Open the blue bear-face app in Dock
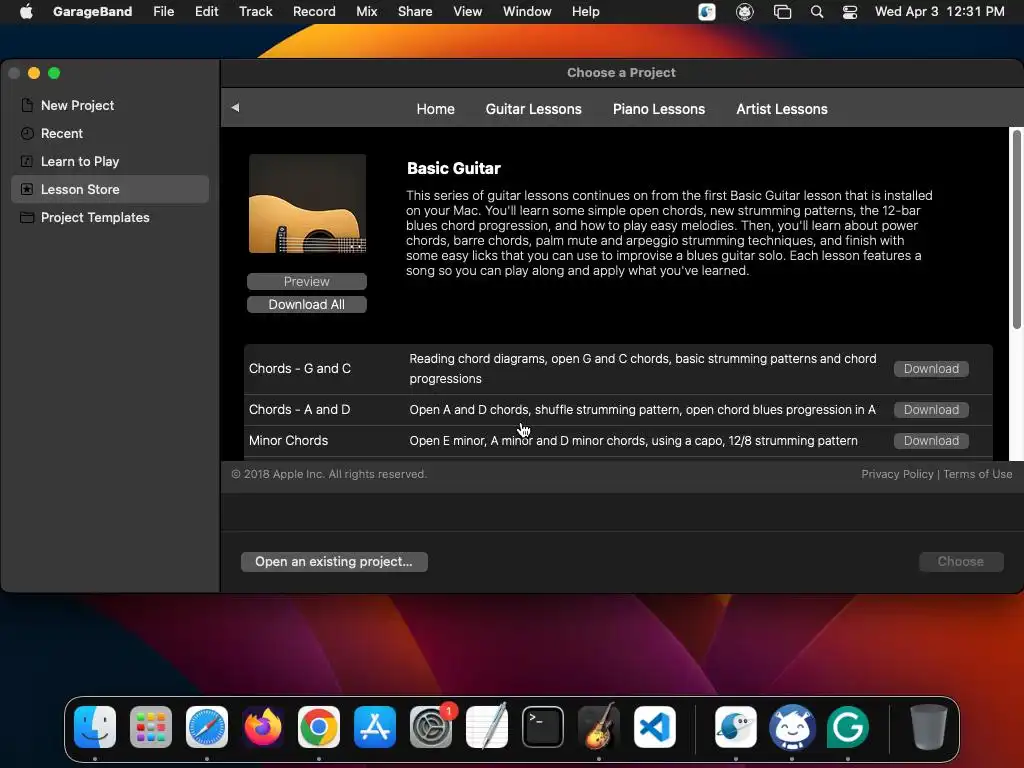This screenshot has height=768, width=1024. tap(792, 726)
